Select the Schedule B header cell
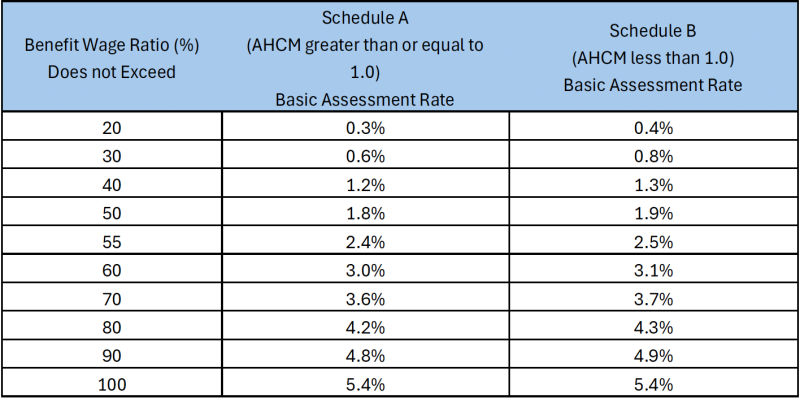800x398 pixels. [x=653, y=57]
